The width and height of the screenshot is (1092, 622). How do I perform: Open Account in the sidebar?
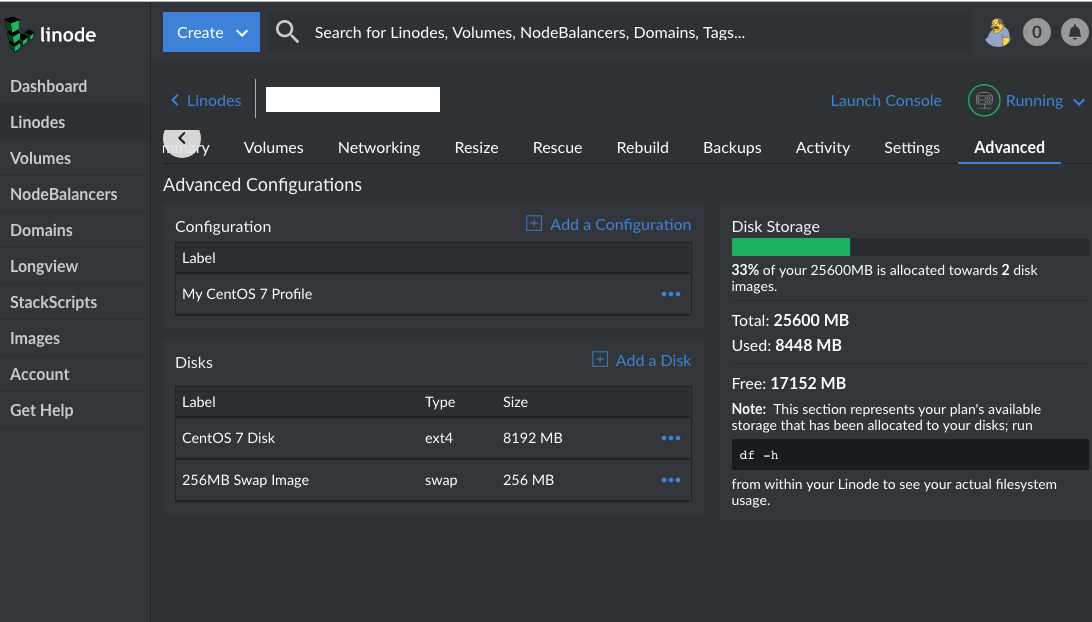75,374
